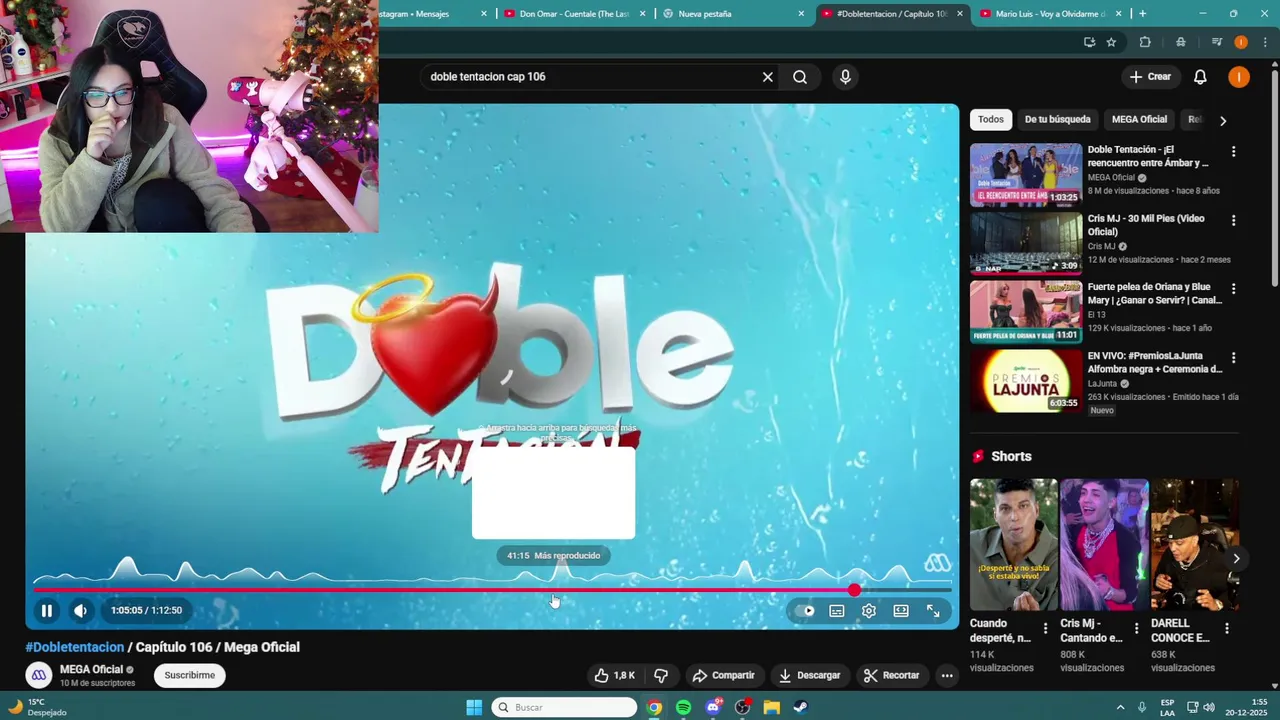The image size is (1280, 720).
Task: Click the Recortar clip button
Action: click(891, 675)
